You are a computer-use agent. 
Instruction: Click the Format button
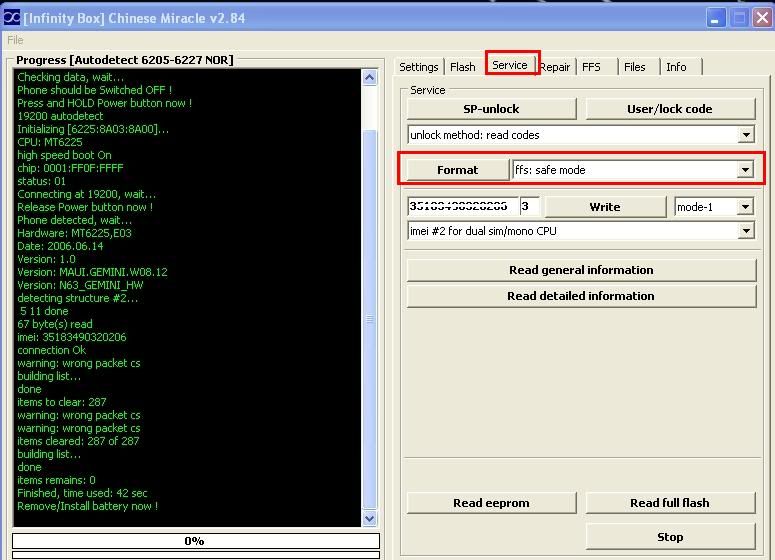coord(457,170)
